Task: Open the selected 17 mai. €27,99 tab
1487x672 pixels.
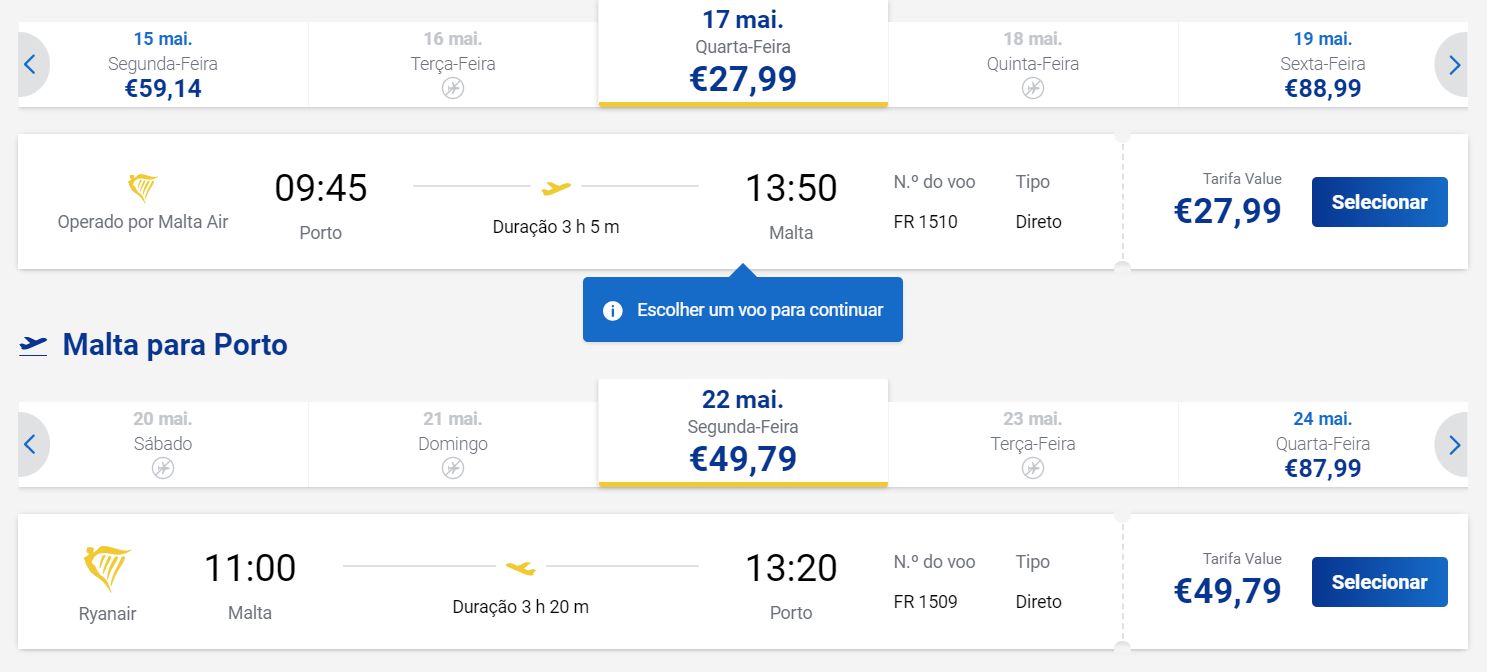Action: point(743,52)
